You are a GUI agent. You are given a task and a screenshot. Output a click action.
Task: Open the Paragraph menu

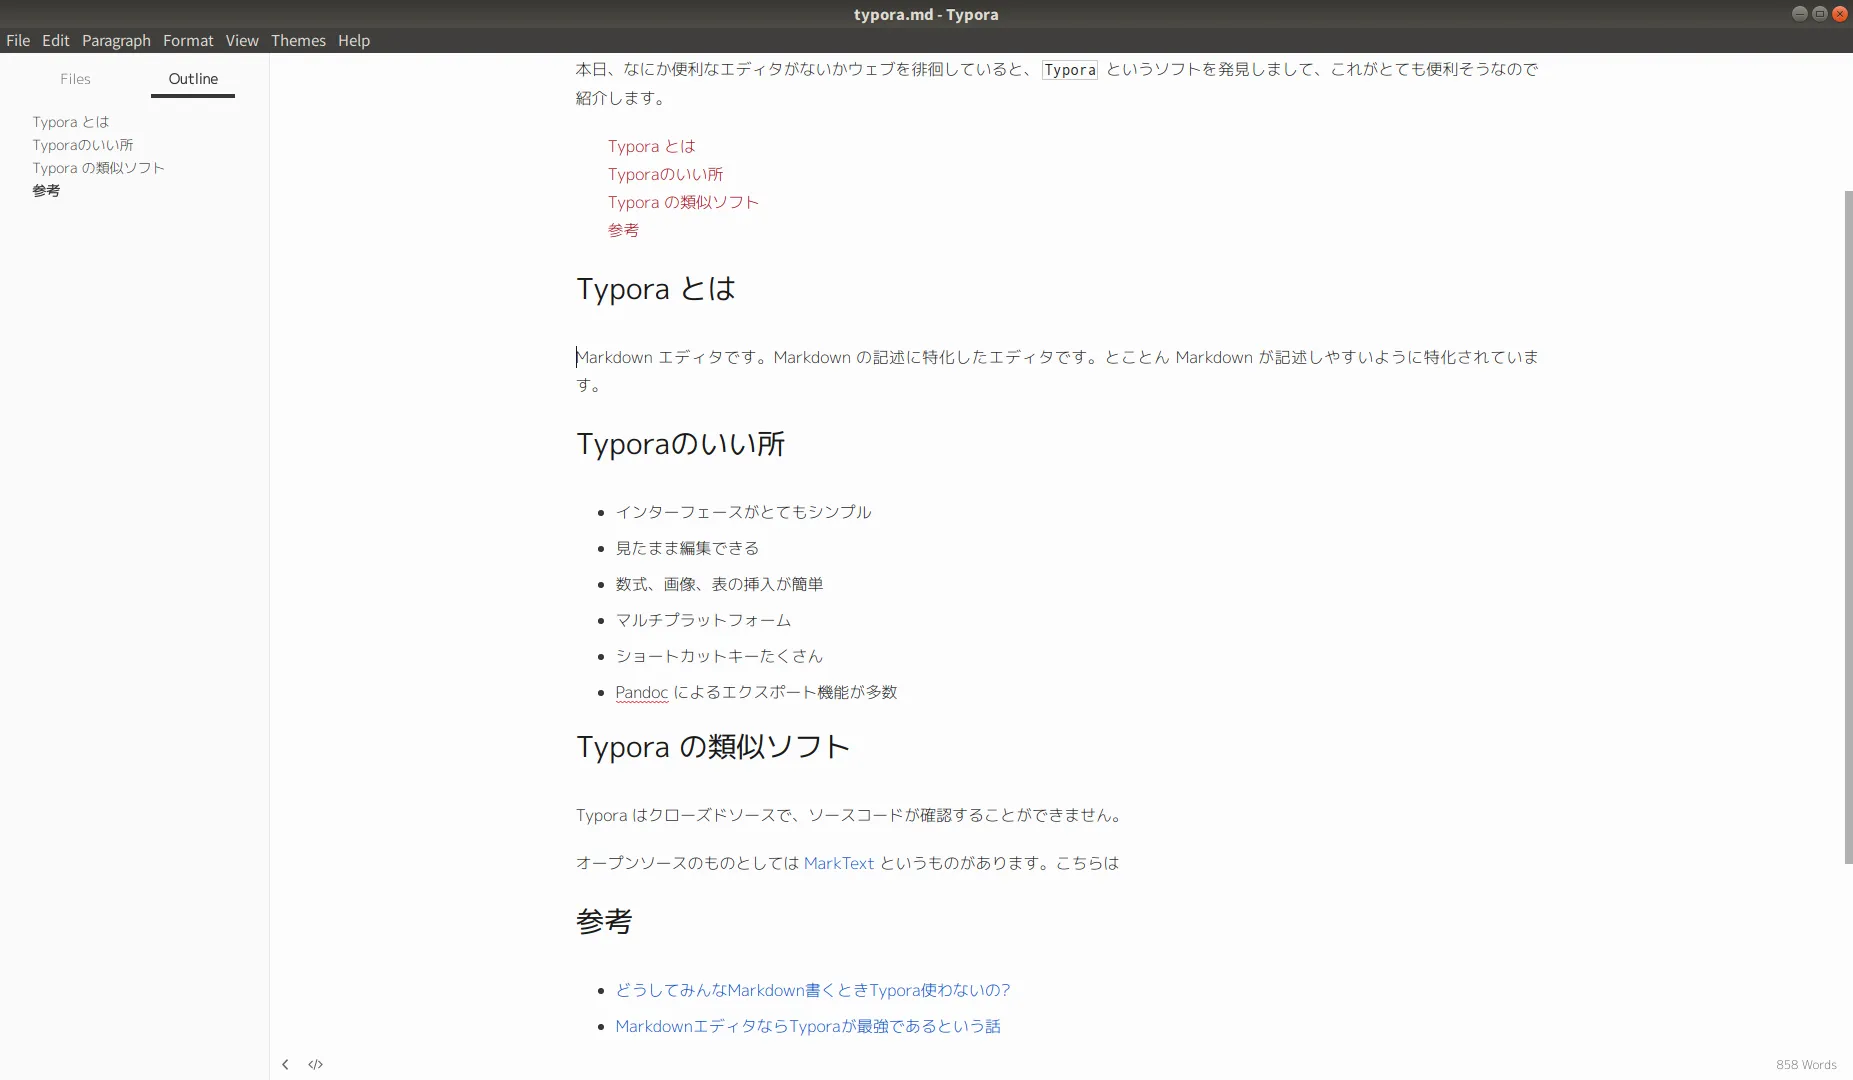click(x=116, y=40)
